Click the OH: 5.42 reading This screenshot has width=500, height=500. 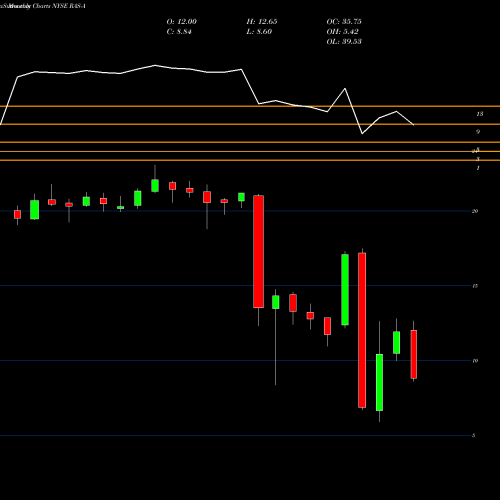click(x=342, y=32)
